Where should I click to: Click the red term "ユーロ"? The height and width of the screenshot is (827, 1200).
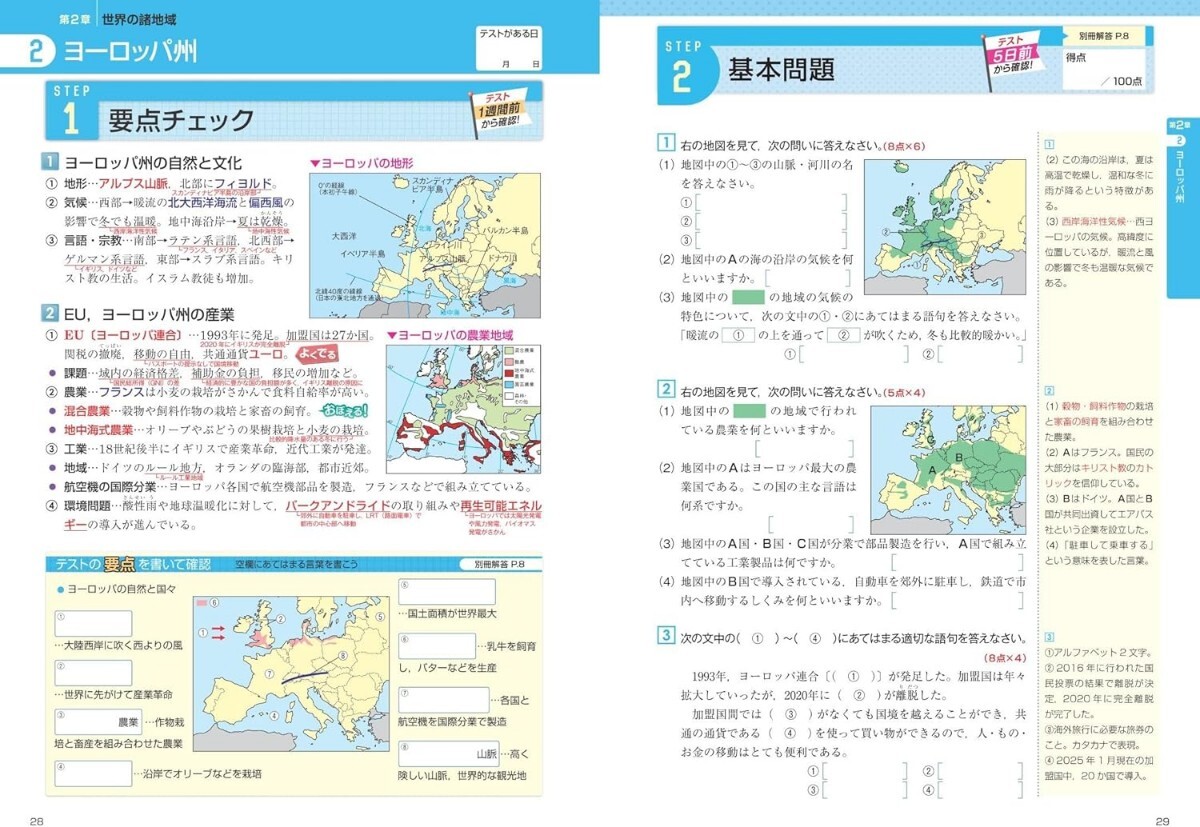(x=267, y=354)
